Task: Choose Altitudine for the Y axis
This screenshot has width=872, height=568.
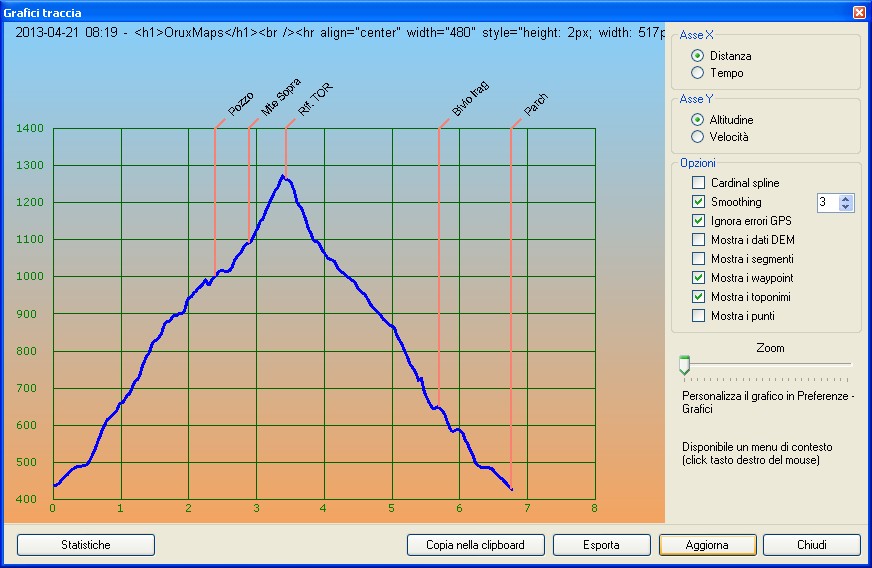Action: pos(698,120)
